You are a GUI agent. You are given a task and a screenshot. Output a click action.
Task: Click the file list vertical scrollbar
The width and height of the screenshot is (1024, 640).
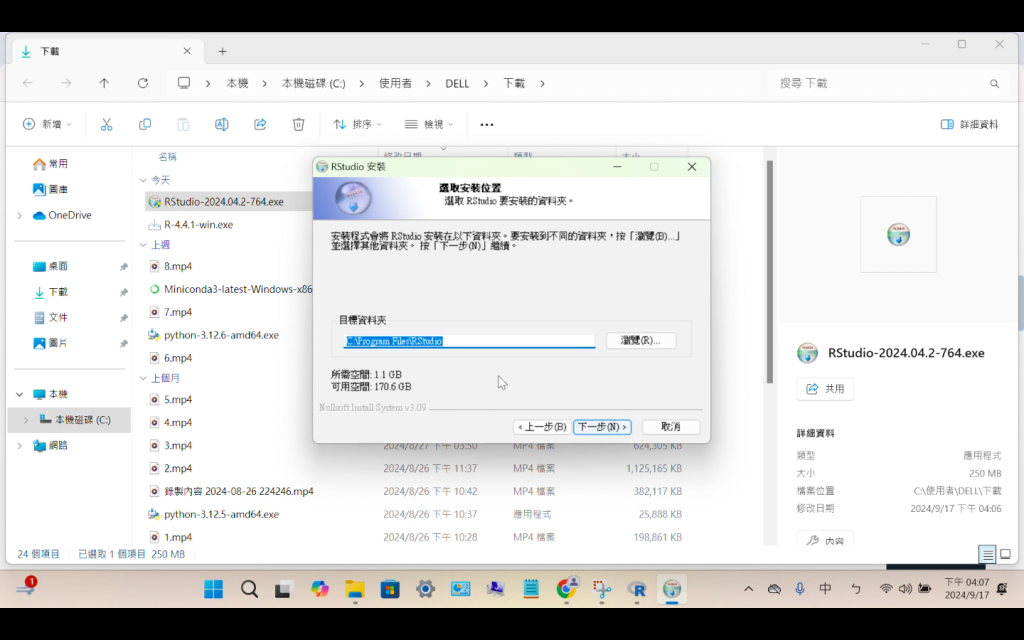click(x=769, y=271)
